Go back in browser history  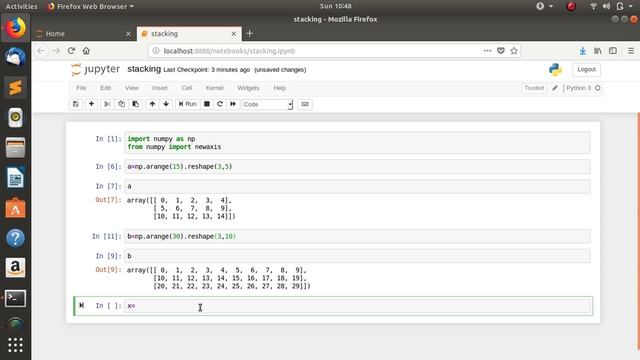pos(41,51)
